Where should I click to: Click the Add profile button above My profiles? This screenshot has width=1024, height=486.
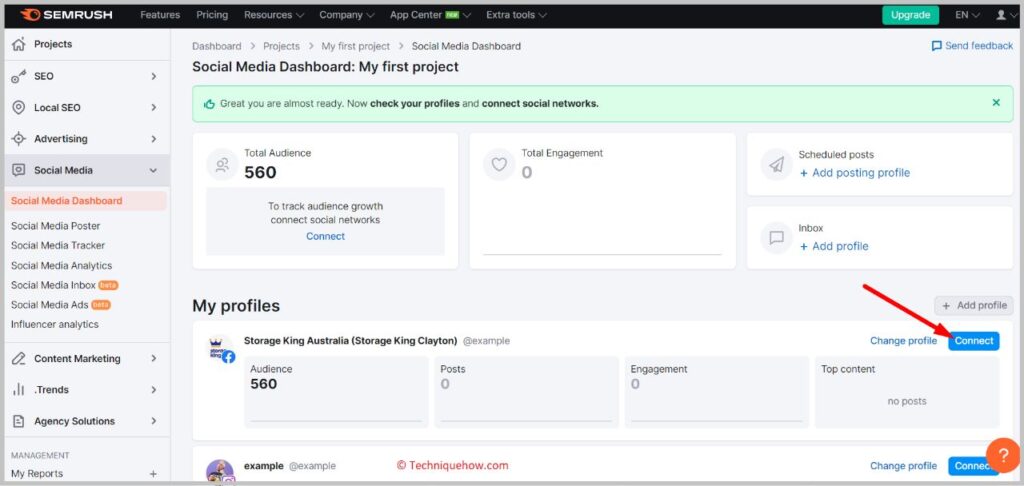[x=974, y=306]
